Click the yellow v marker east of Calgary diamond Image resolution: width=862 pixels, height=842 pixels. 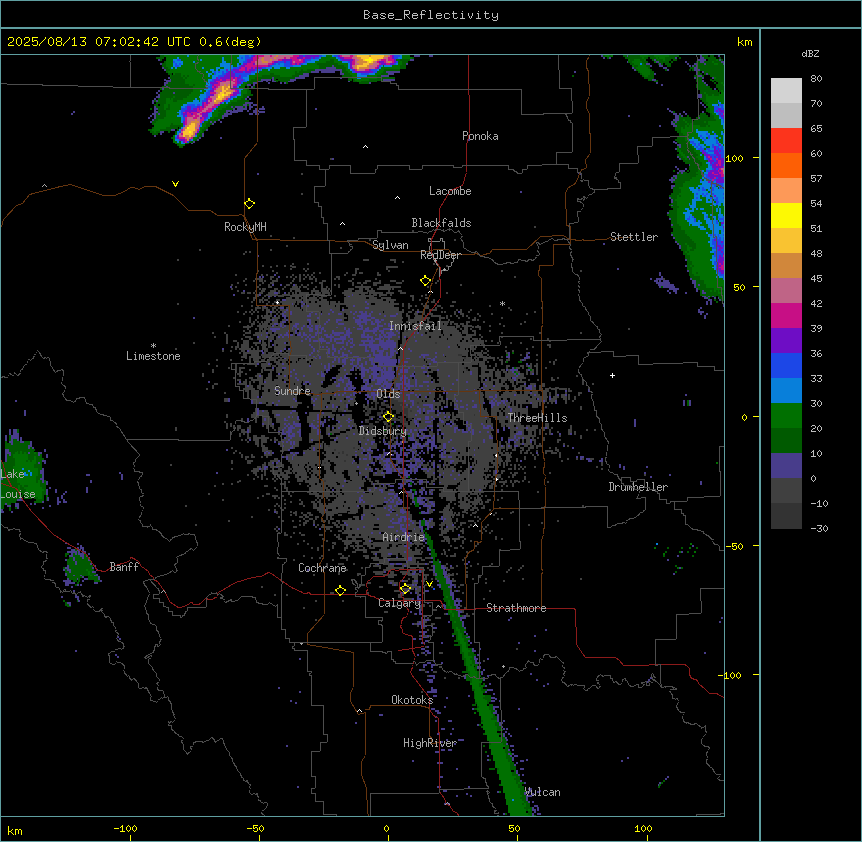429,584
